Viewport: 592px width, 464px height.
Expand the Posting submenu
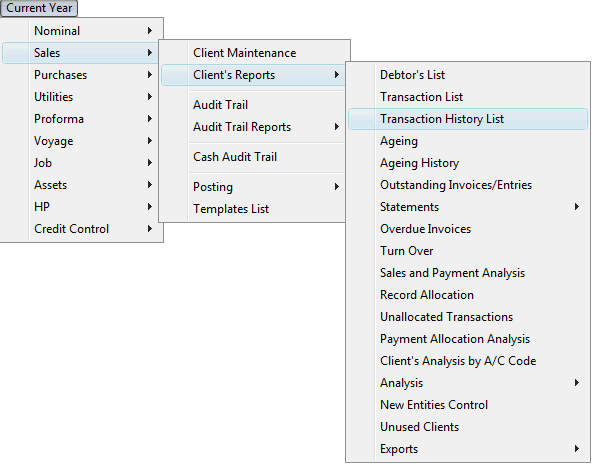(x=253, y=187)
